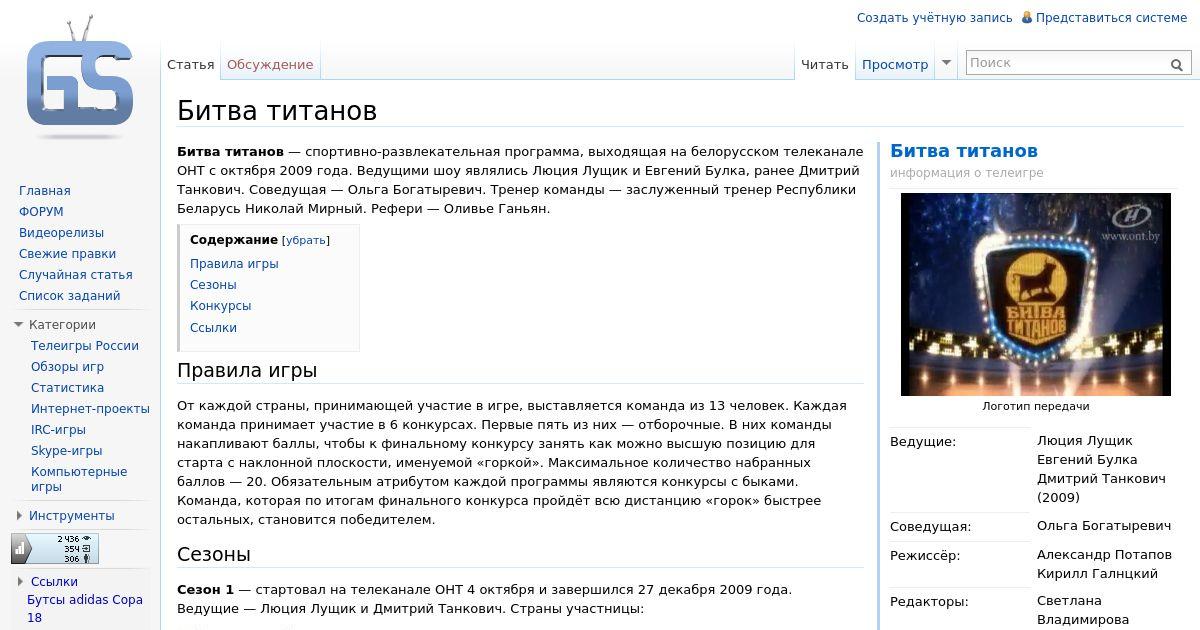This screenshot has width=1200, height=630.
Task: Click Бутсы adidas Copa 18 link
Action: coord(85,608)
